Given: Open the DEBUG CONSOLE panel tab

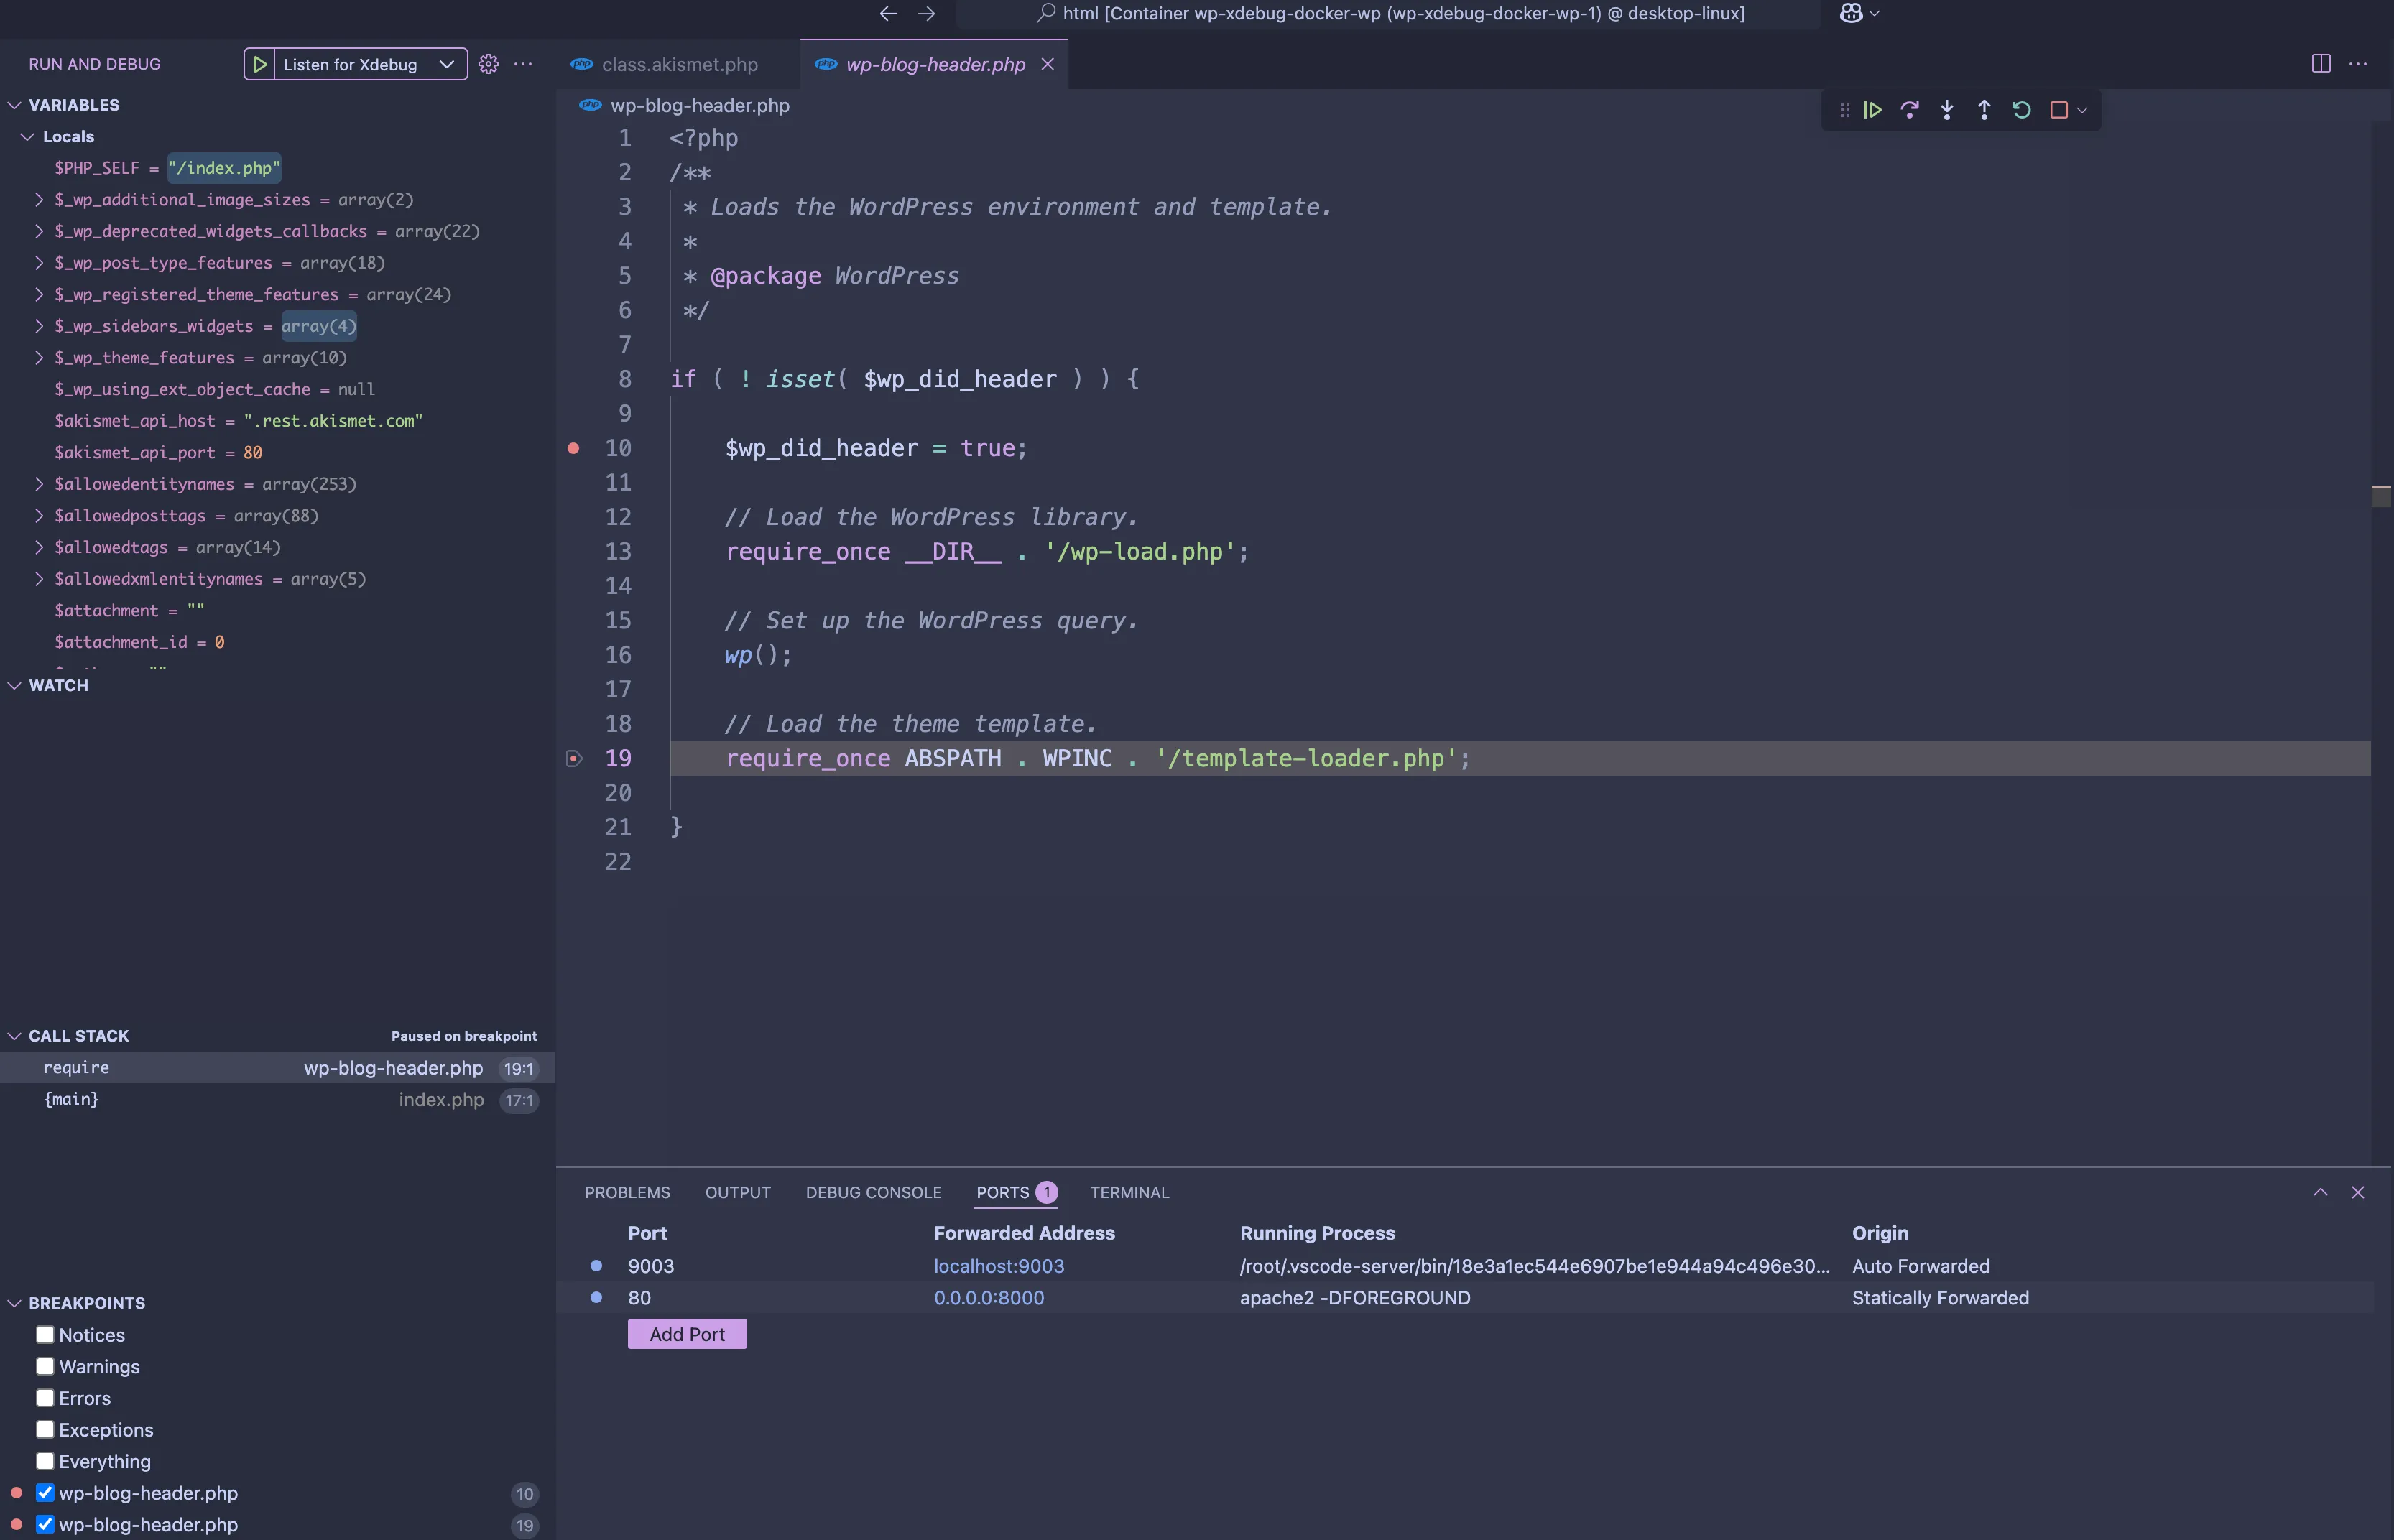Looking at the screenshot, I should pyautogui.click(x=873, y=1192).
